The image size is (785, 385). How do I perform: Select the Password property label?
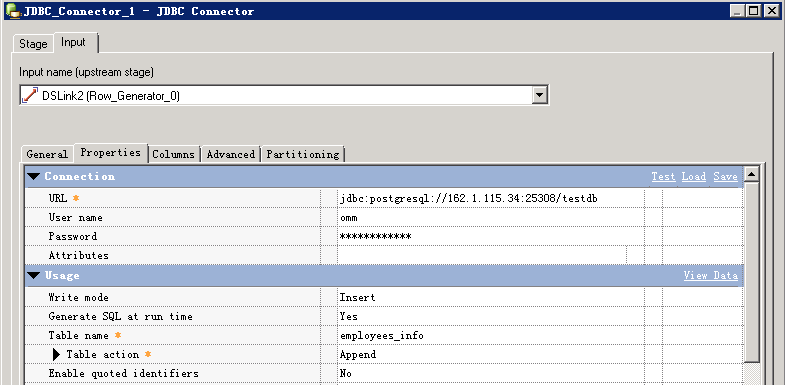[73, 236]
